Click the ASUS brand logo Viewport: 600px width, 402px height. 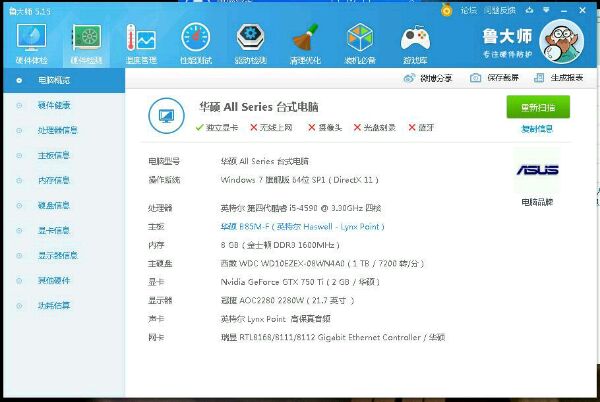(537, 170)
